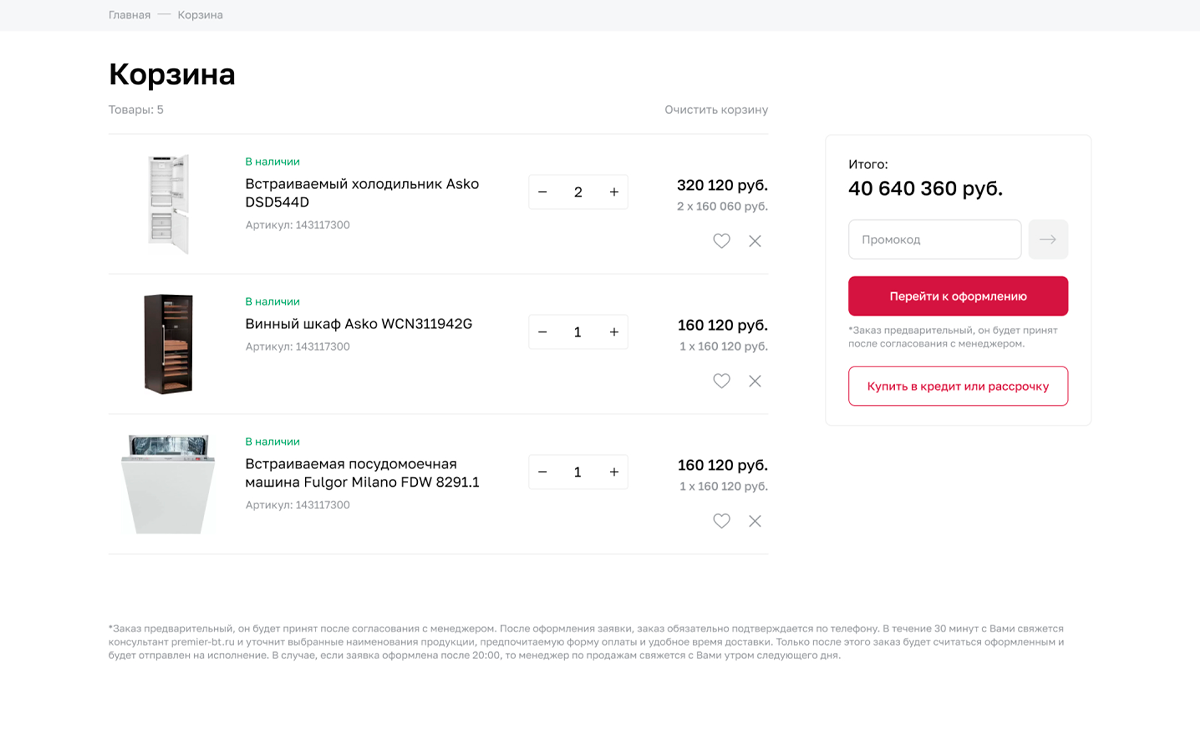
Task: Heart the Fulgor Milano FDW 8291.1 dishwasher
Action: tap(721, 521)
